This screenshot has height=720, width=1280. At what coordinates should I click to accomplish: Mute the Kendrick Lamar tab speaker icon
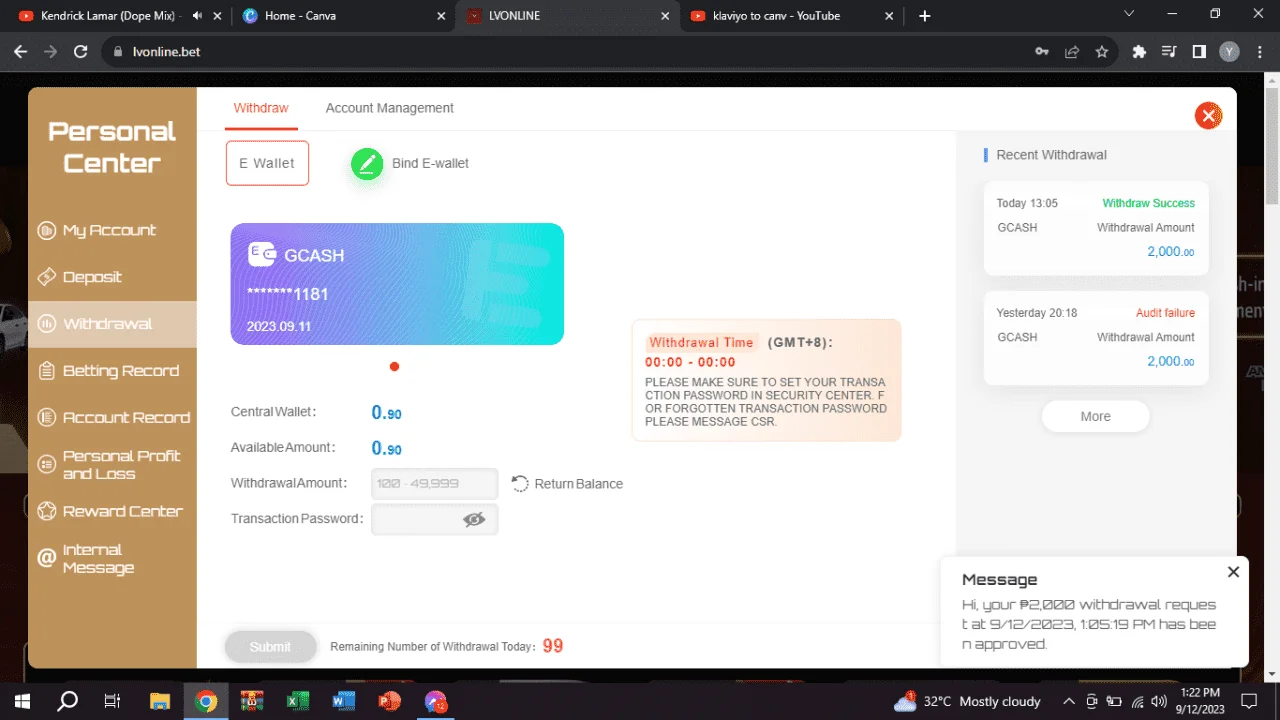[197, 16]
